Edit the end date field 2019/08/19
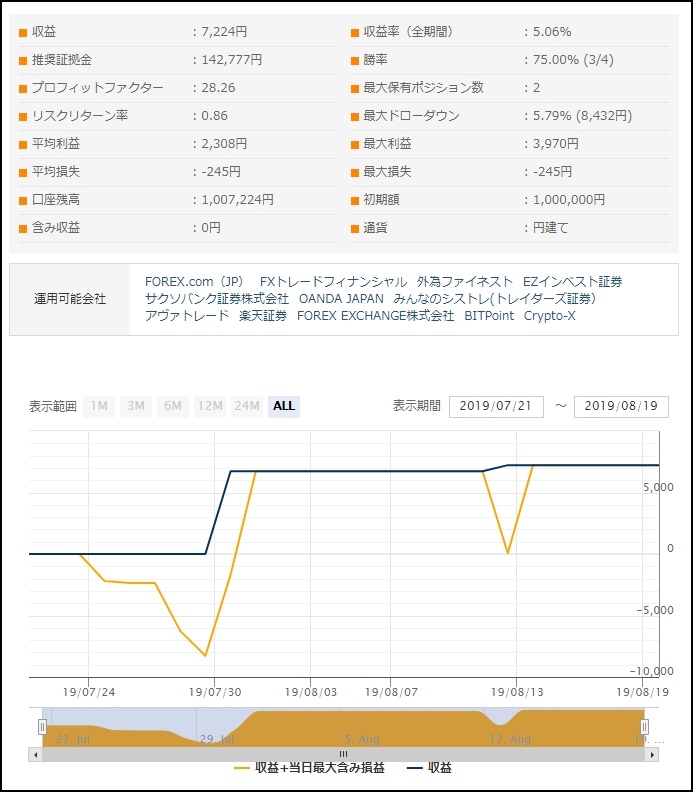Image resolution: width=693 pixels, height=792 pixels. click(621, 407)
